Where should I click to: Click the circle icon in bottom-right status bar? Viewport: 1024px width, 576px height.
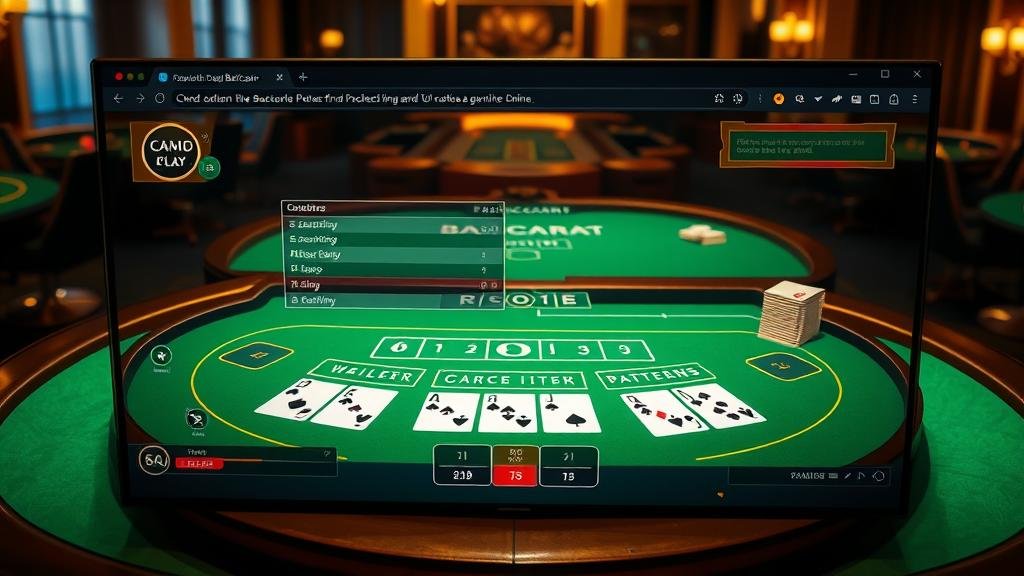pos(879,476)
